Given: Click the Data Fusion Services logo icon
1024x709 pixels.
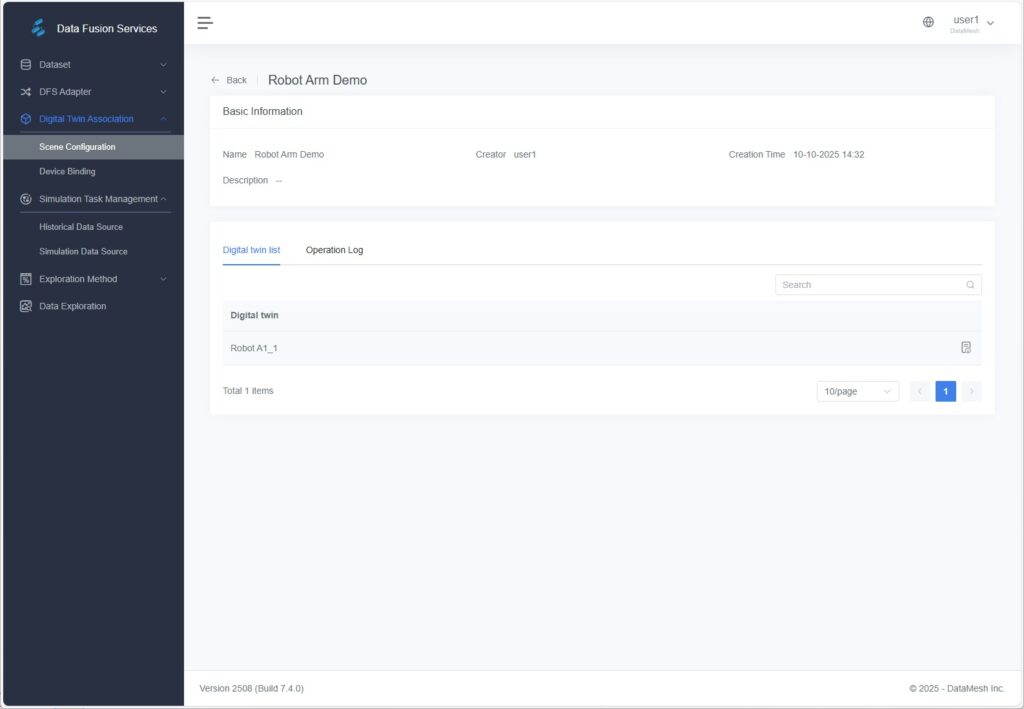Looking at the screenshot, I should [38, 27].
